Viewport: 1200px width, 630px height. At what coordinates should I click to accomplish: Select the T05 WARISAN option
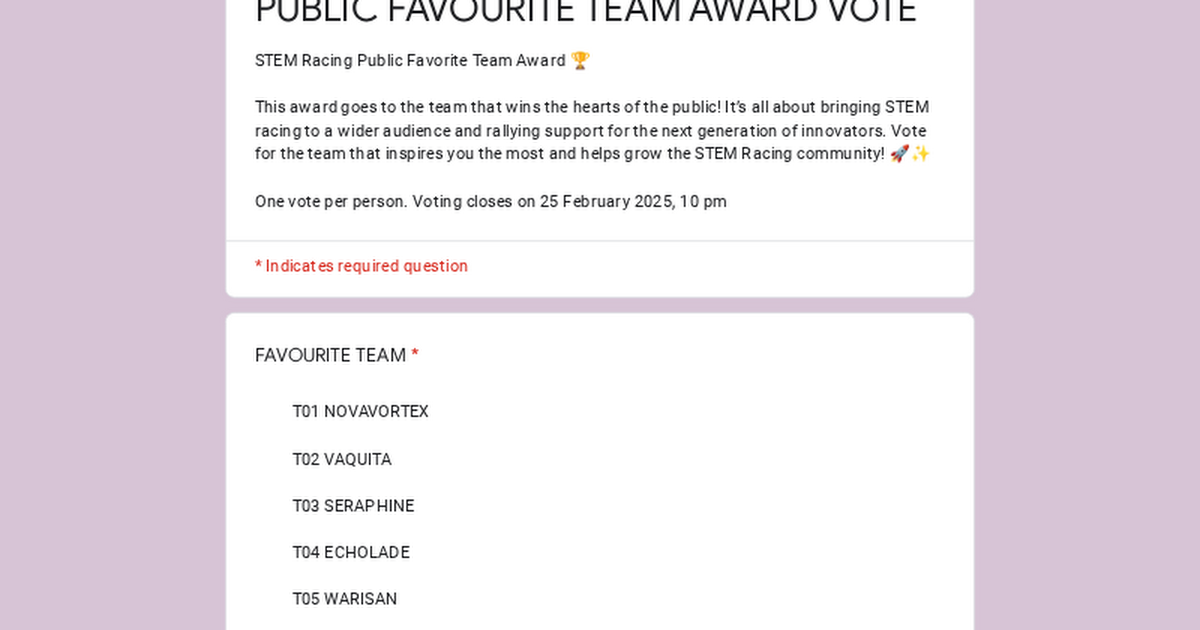tap(345, 599)
